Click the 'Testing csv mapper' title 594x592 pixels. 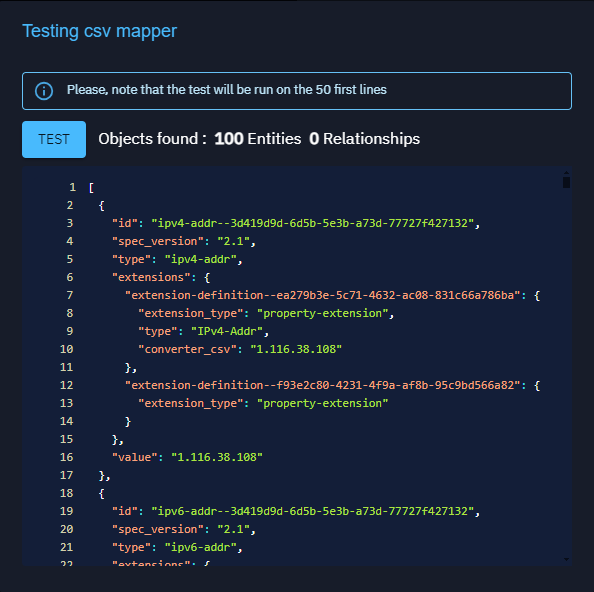pos(100,31)
